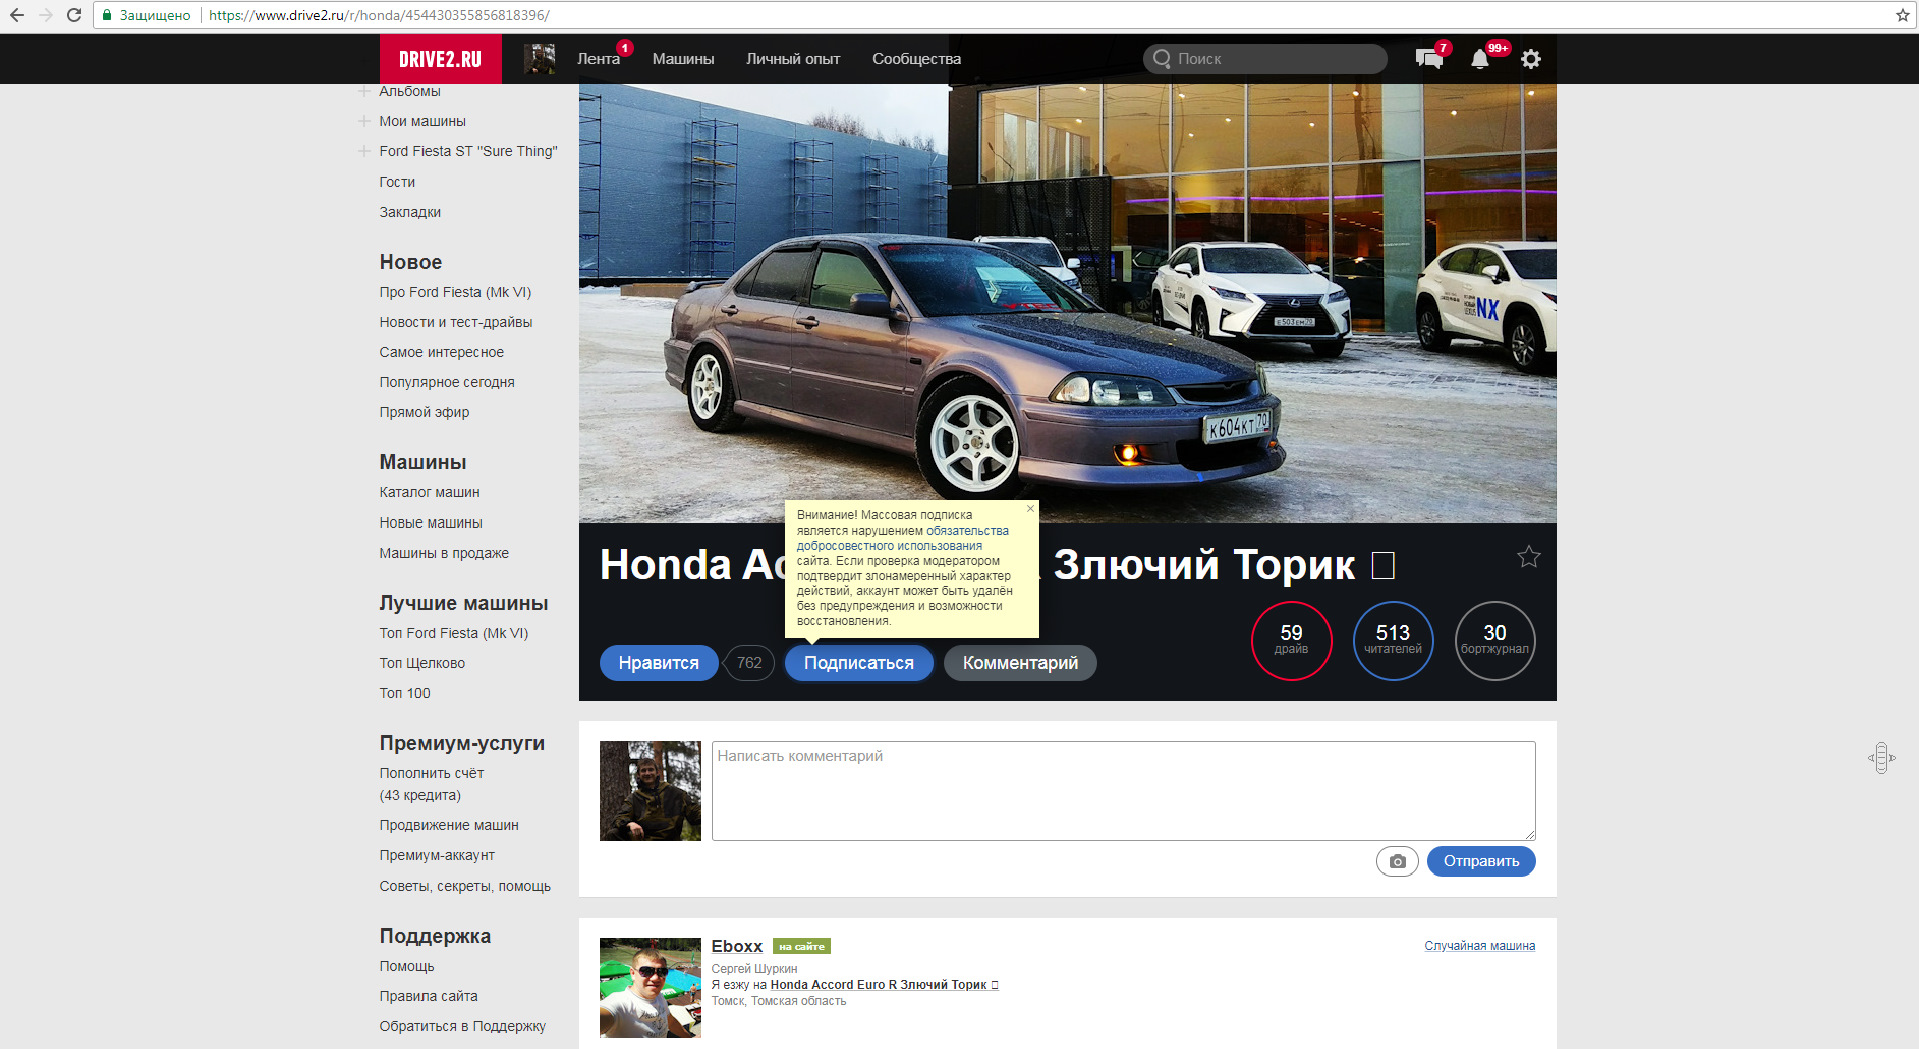Open Топ Ford Fiesta (Mk VI) link
The height and width of the screenshot is (1049, 1919).
pos(454,633)
